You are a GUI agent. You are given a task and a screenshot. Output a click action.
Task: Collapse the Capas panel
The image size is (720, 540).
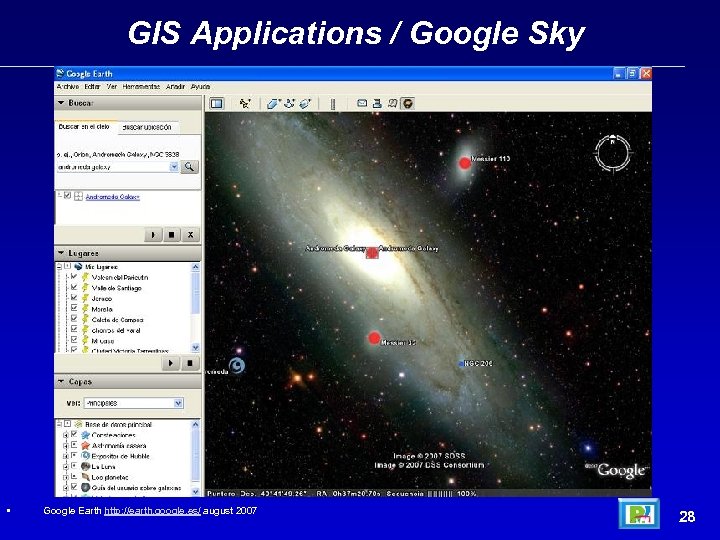pos(61,382)
